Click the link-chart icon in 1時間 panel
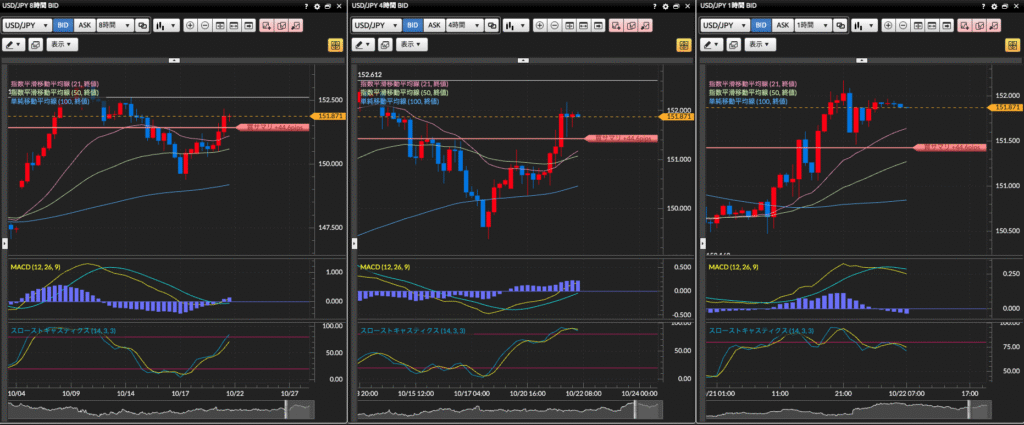 [841, 25]
